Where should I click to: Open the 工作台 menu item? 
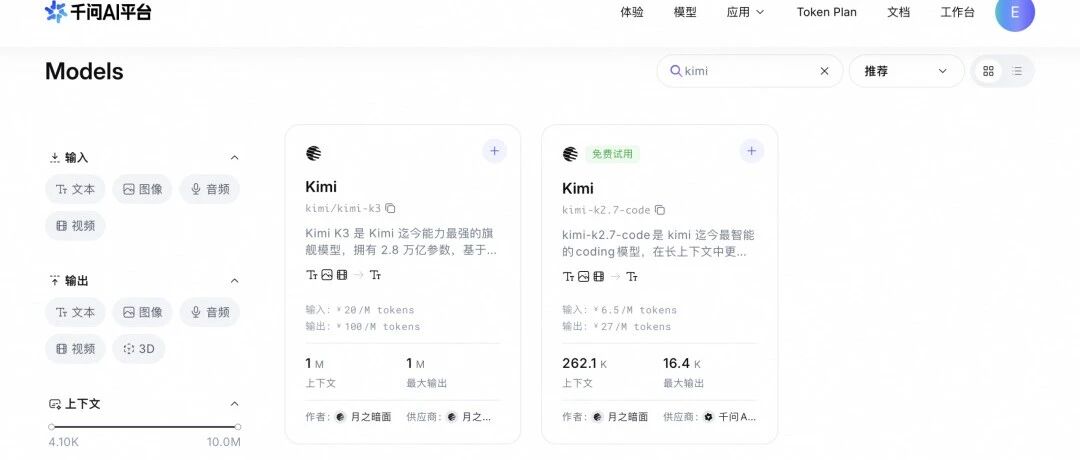(957, 12)
